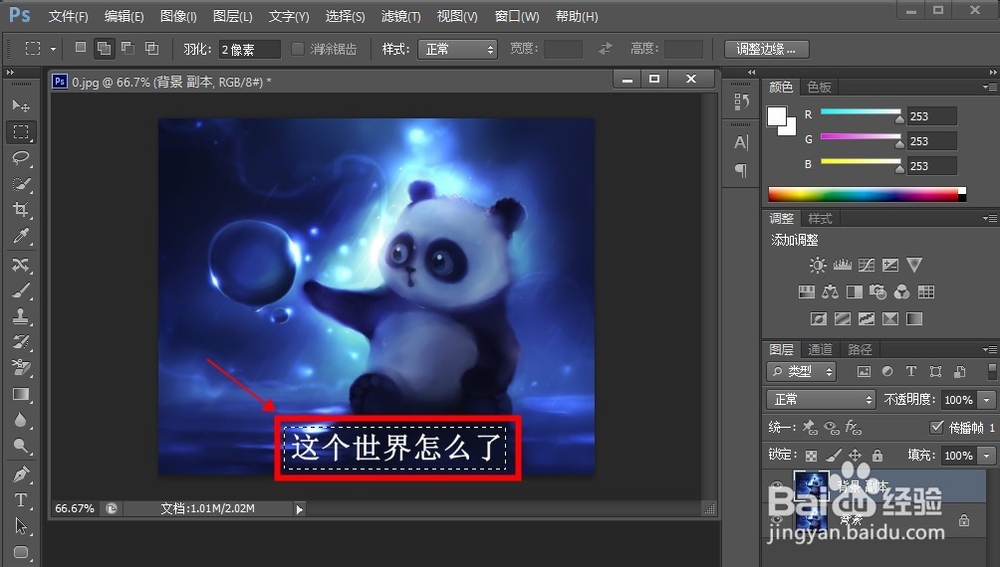Switch to the 路径 paths tab
This screenshot has width=1000, height=567.
[859, 350]
